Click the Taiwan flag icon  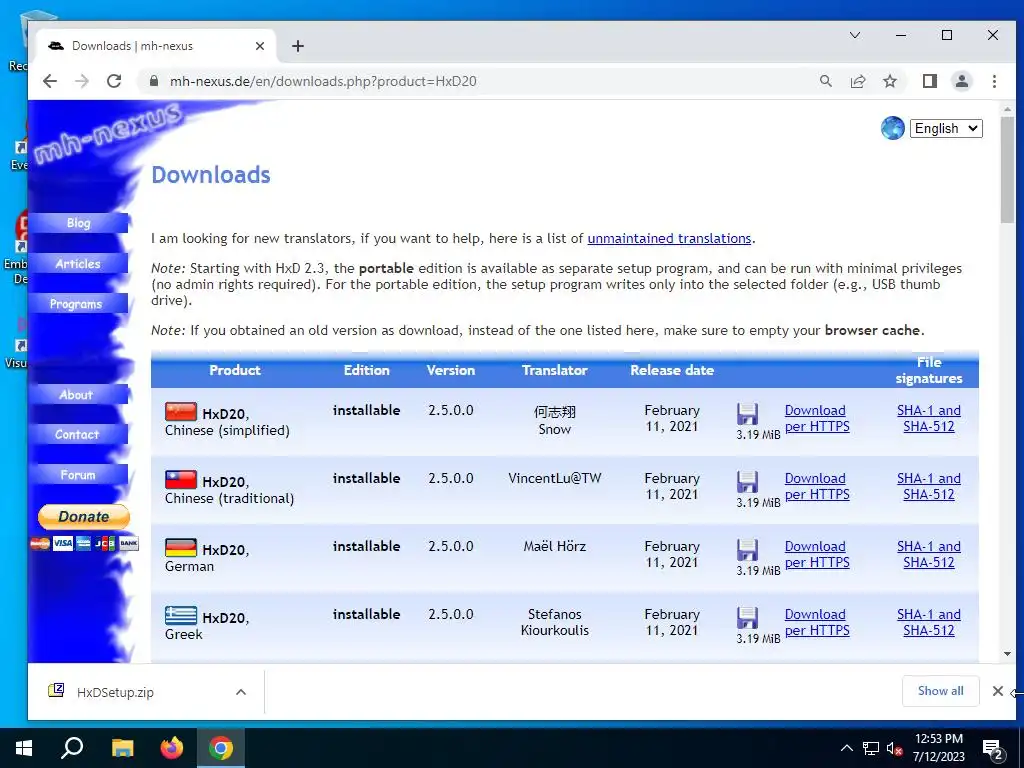pos(180,479)
